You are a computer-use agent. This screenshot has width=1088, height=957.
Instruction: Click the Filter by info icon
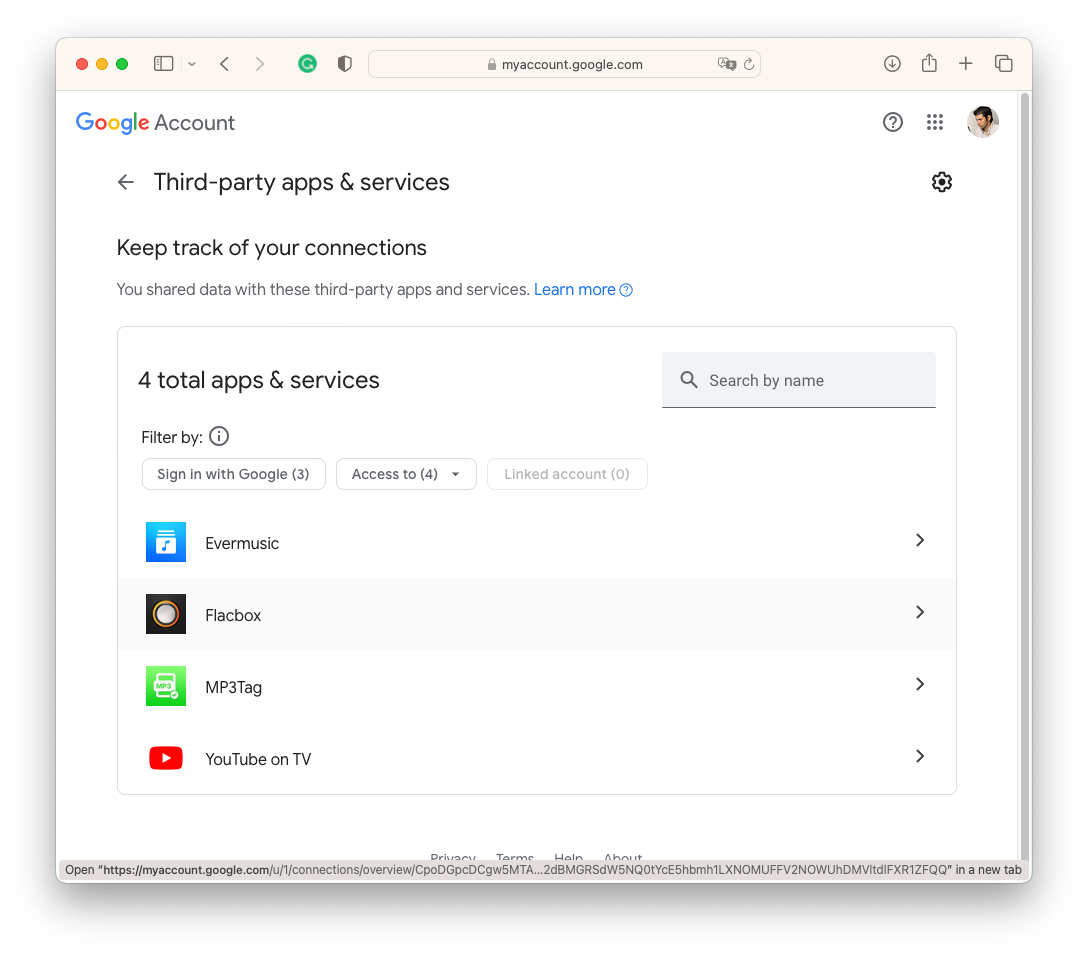(218, 436)
